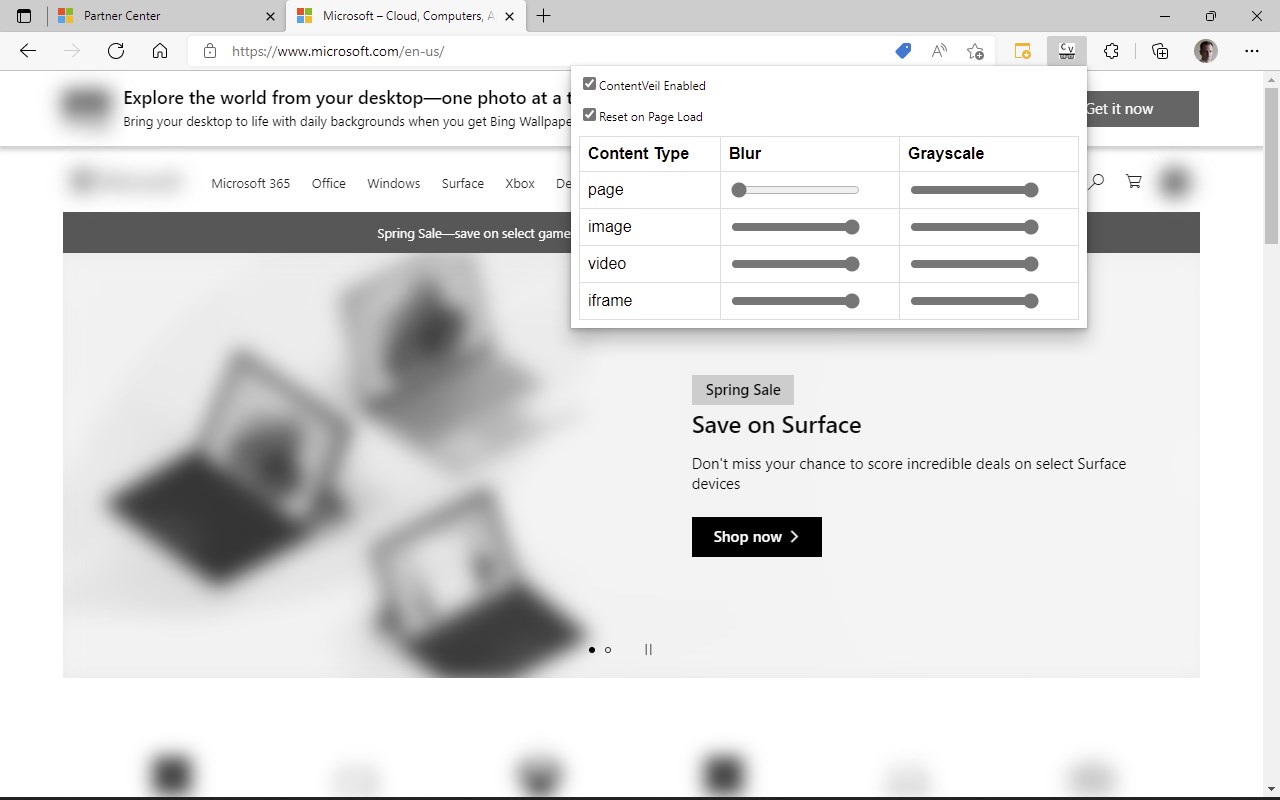Adjust the page Blur slider
This screenshot has width=1280, height=800.
(x=795, y=190)
